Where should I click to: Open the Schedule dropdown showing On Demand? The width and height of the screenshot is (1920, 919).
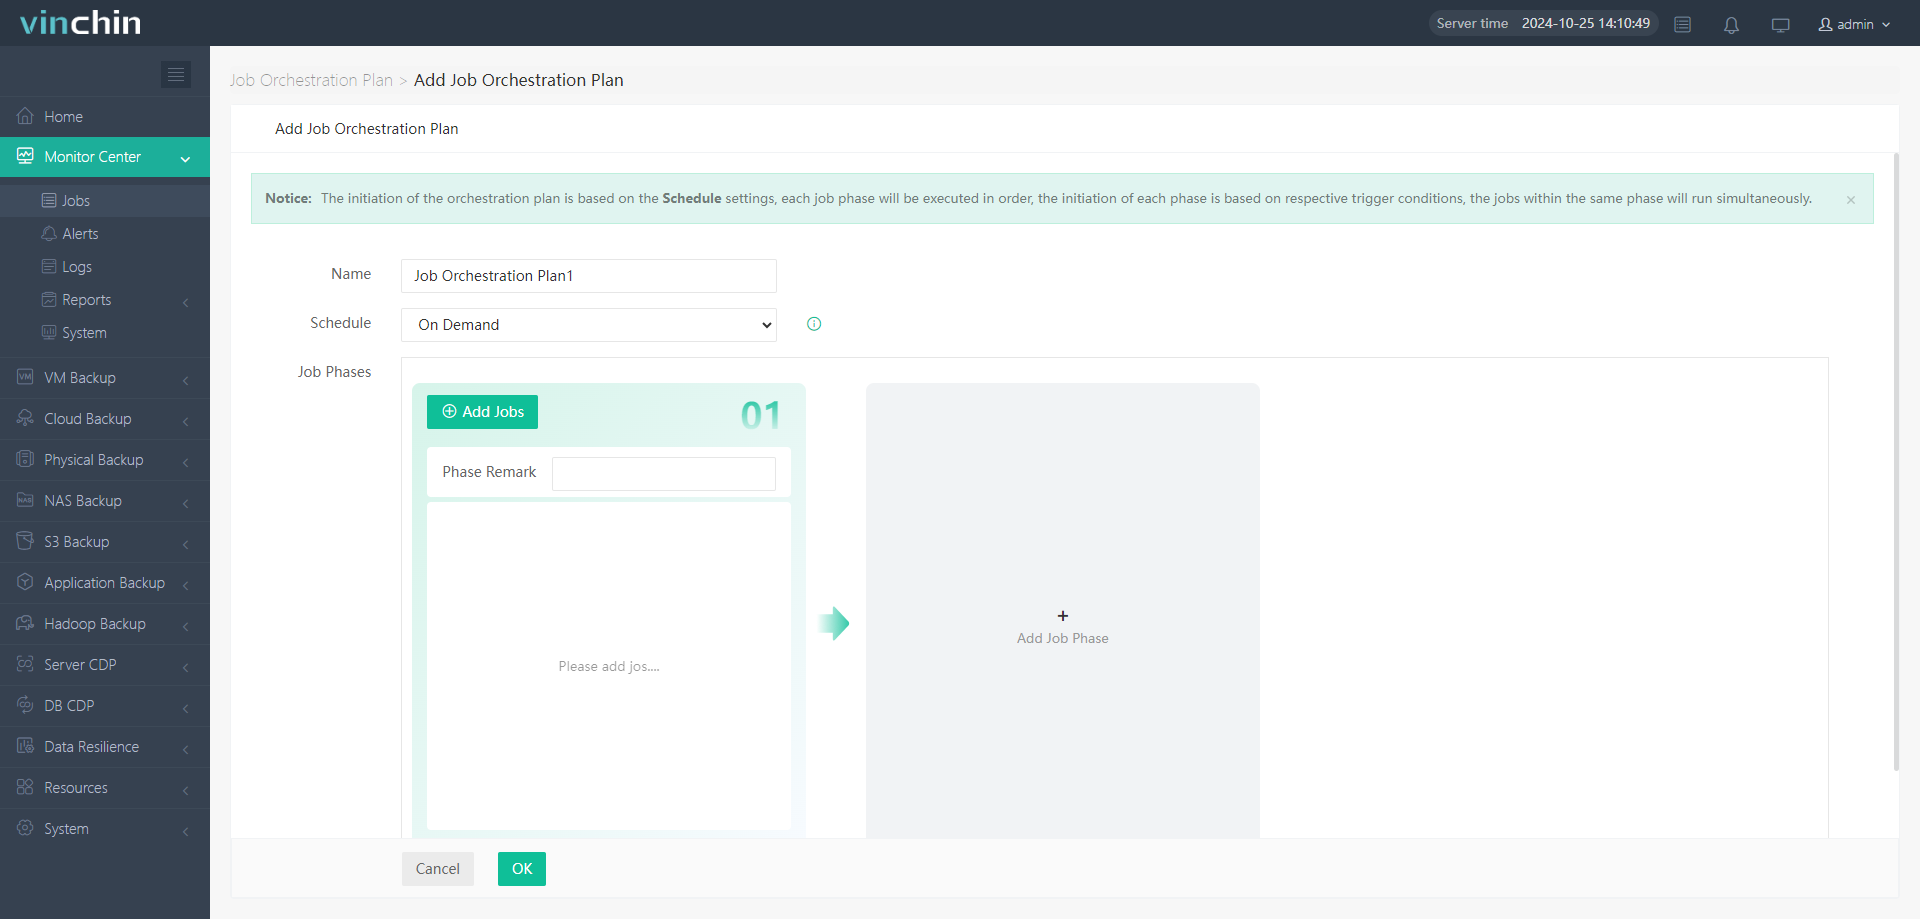click(588, 324)
